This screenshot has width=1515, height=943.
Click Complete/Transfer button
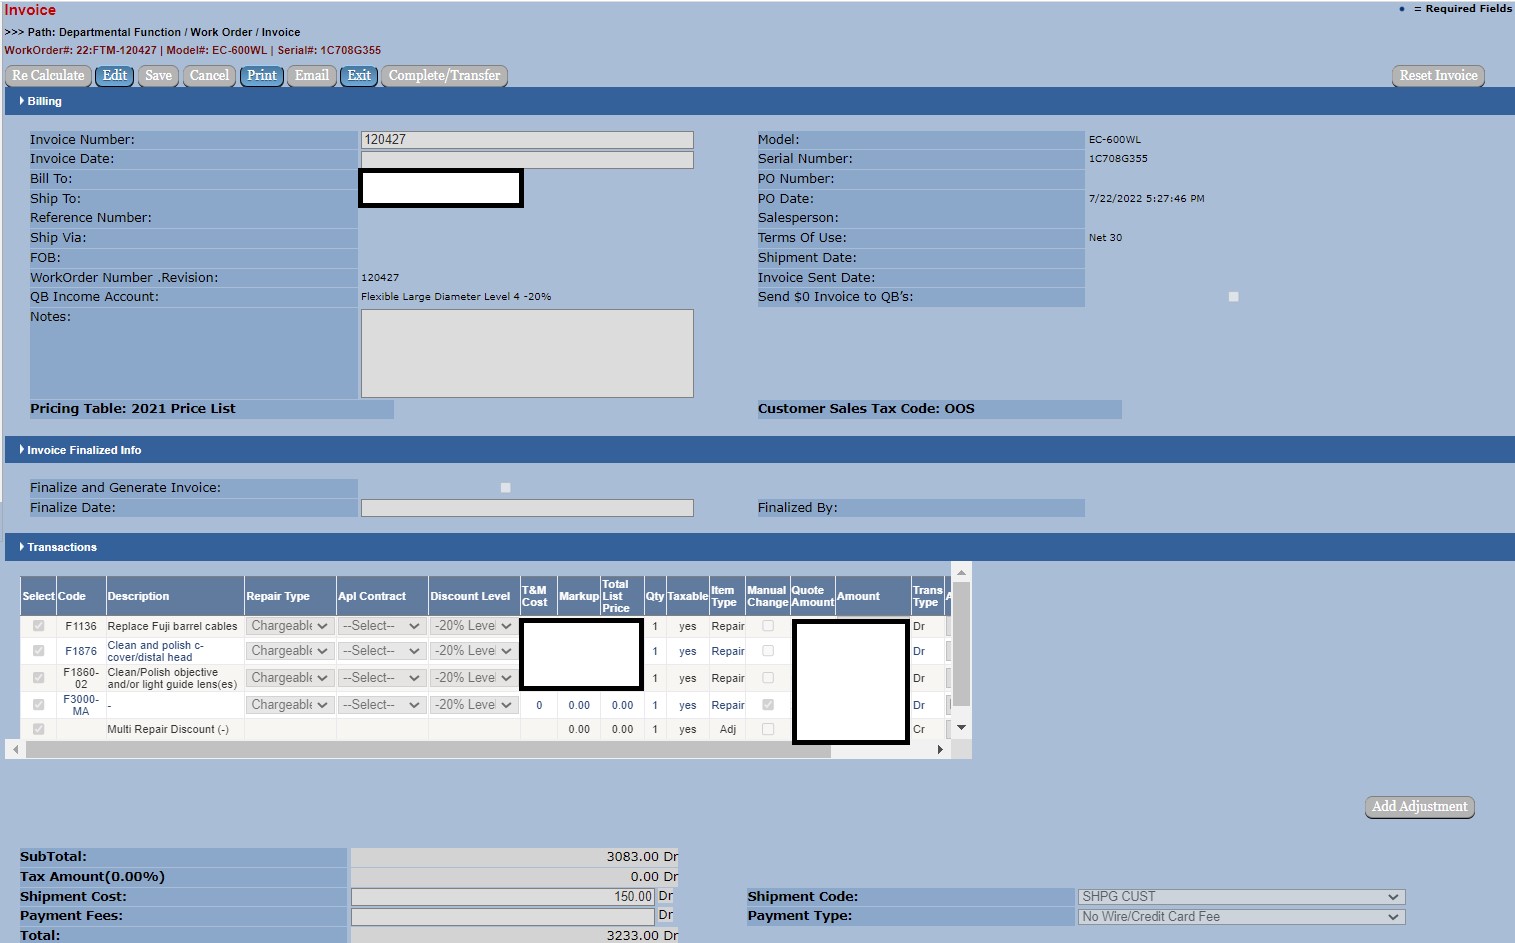(444, 76)
